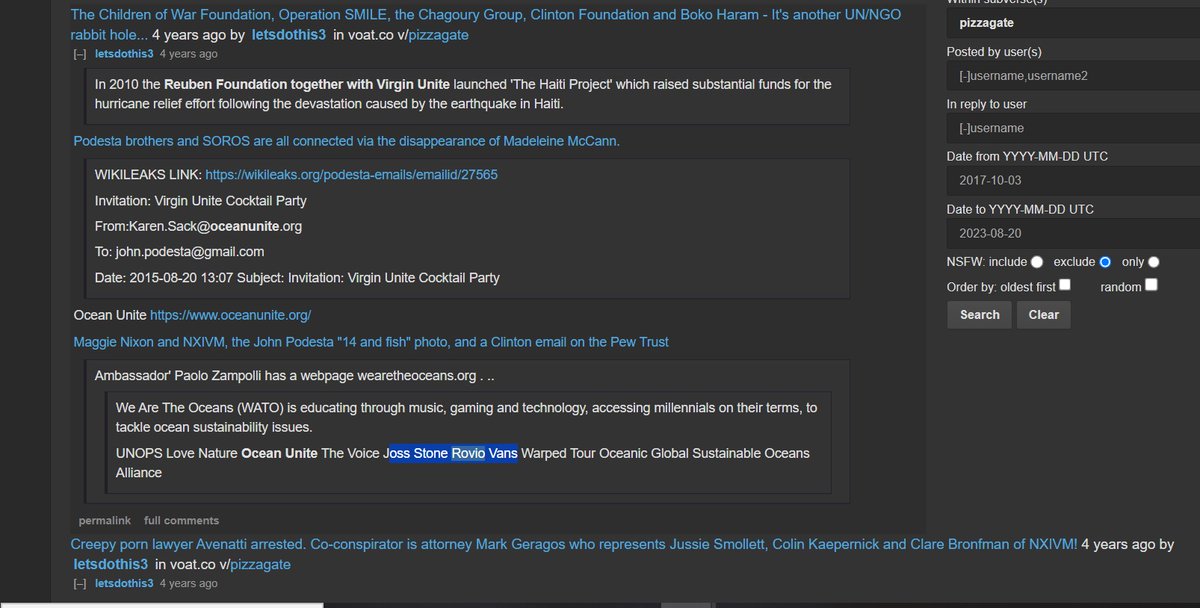The height and width of the screenshot is (608, 1200).
Task: Collapse the last comment using [–] toggle
Action: coord(80,583)
